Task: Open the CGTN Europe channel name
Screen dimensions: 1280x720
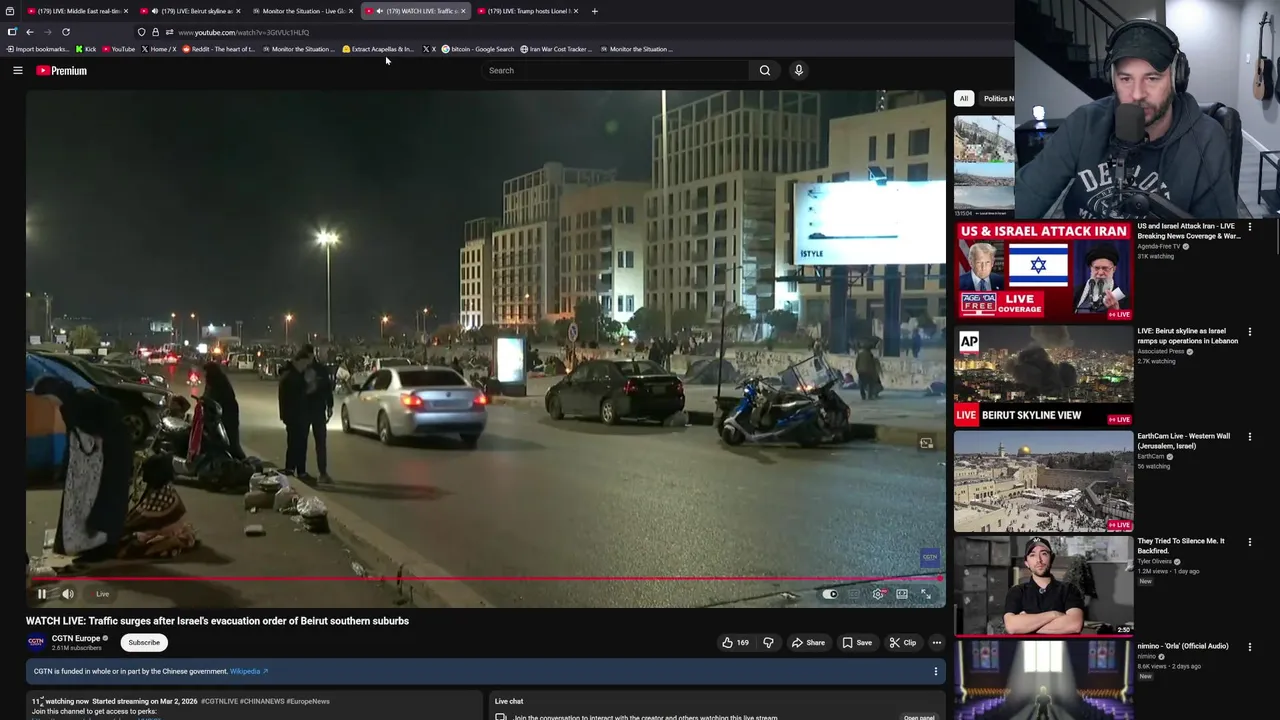Action: pyautogui.click(x=76, y=638)
